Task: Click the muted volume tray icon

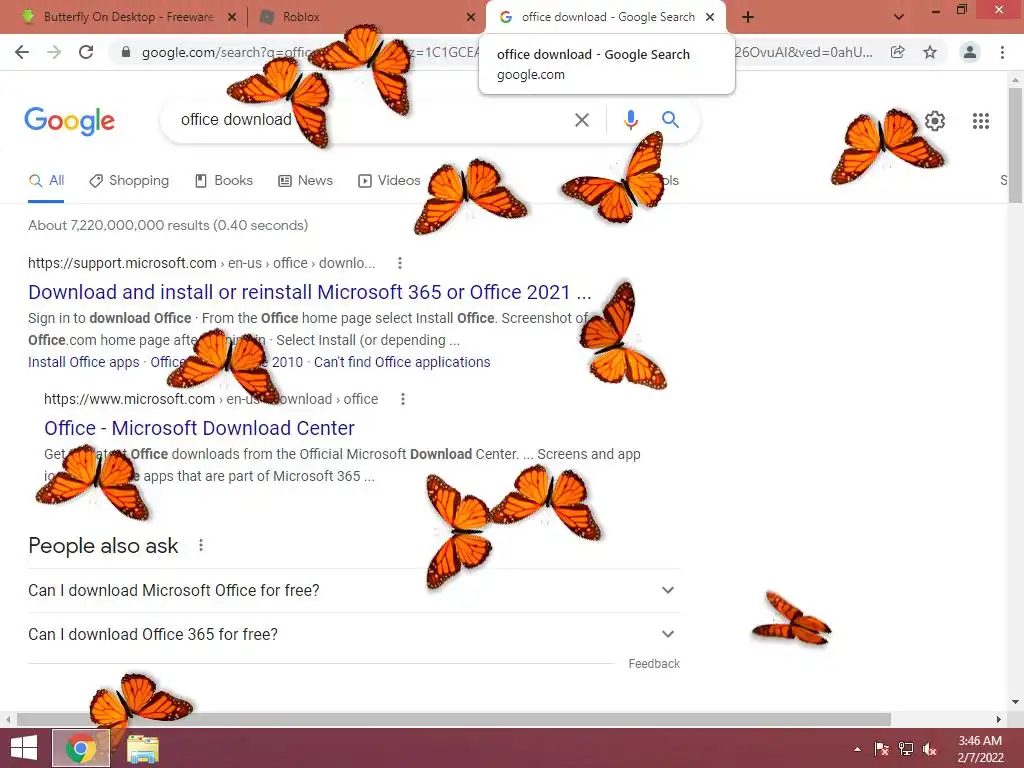Action: [x=930, y=749]
